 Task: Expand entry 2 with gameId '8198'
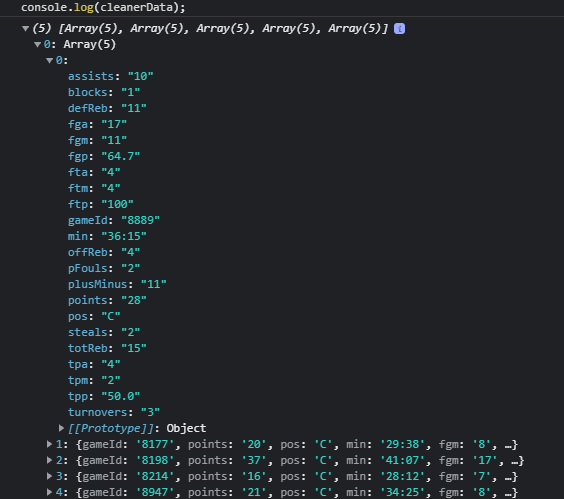49,460
